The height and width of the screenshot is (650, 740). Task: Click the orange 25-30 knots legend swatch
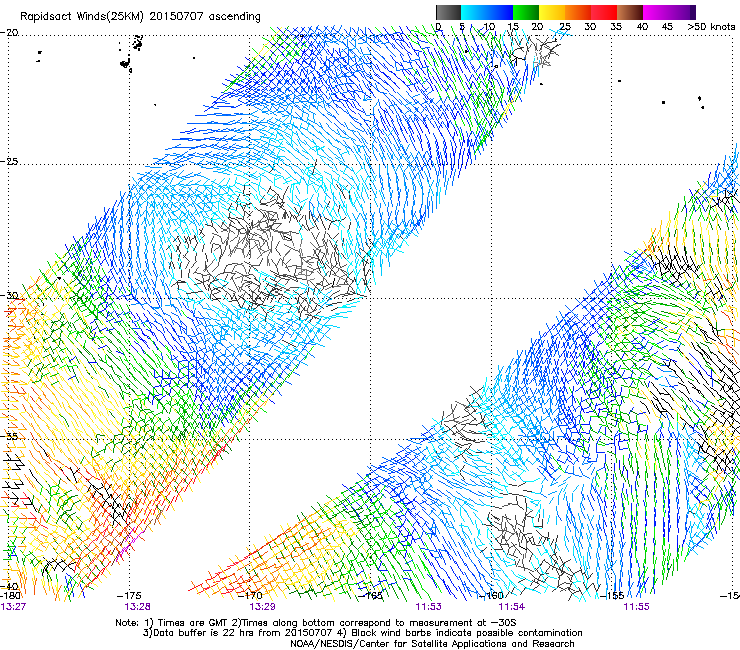point(578,12)
